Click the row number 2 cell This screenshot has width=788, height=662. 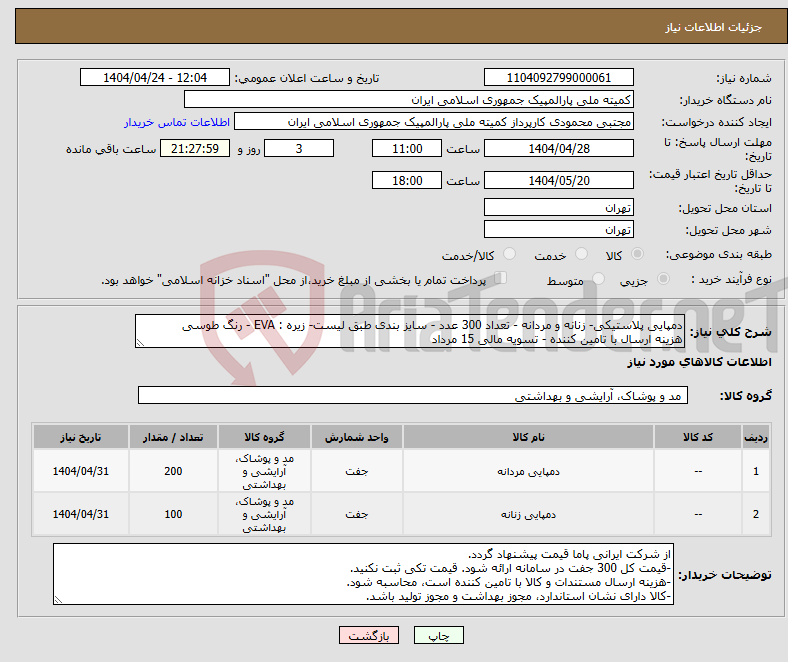(756, 514)
